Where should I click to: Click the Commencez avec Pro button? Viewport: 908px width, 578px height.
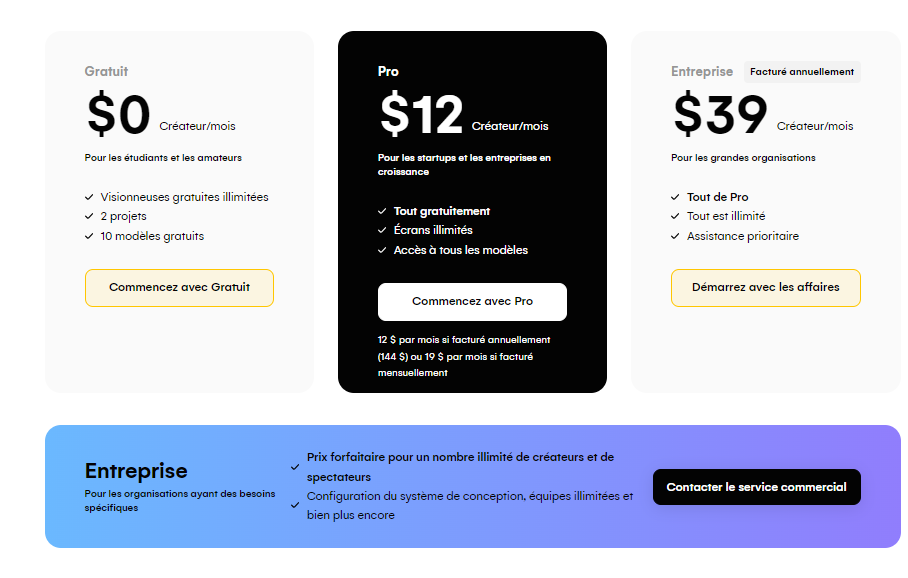472,302
